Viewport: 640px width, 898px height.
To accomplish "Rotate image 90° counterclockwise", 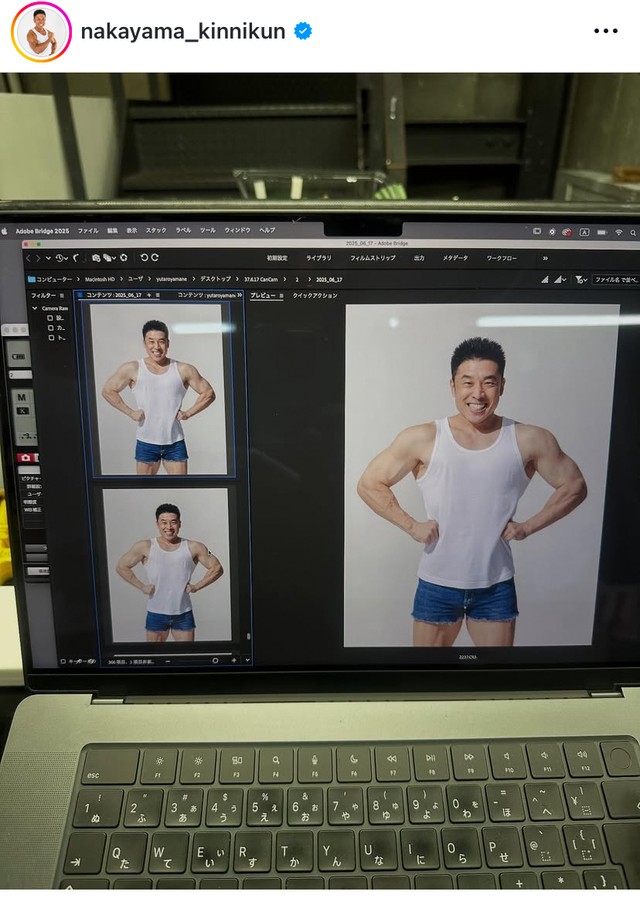I will coord(143,257).
